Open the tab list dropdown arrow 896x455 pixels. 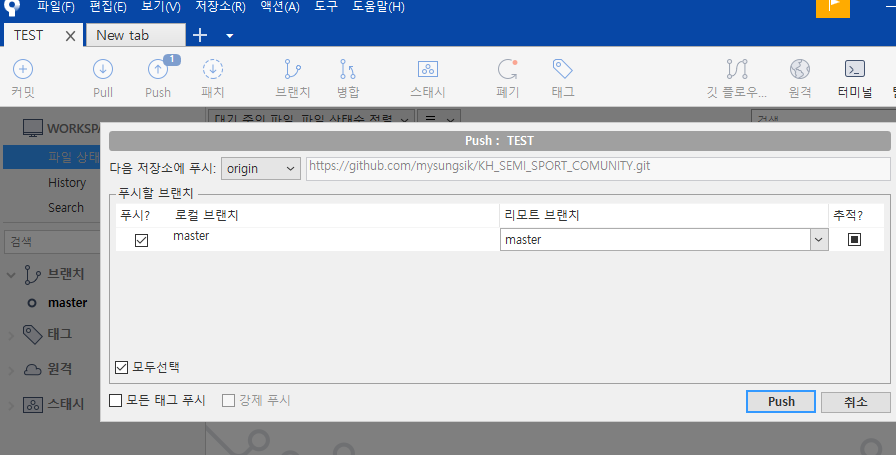230,35
